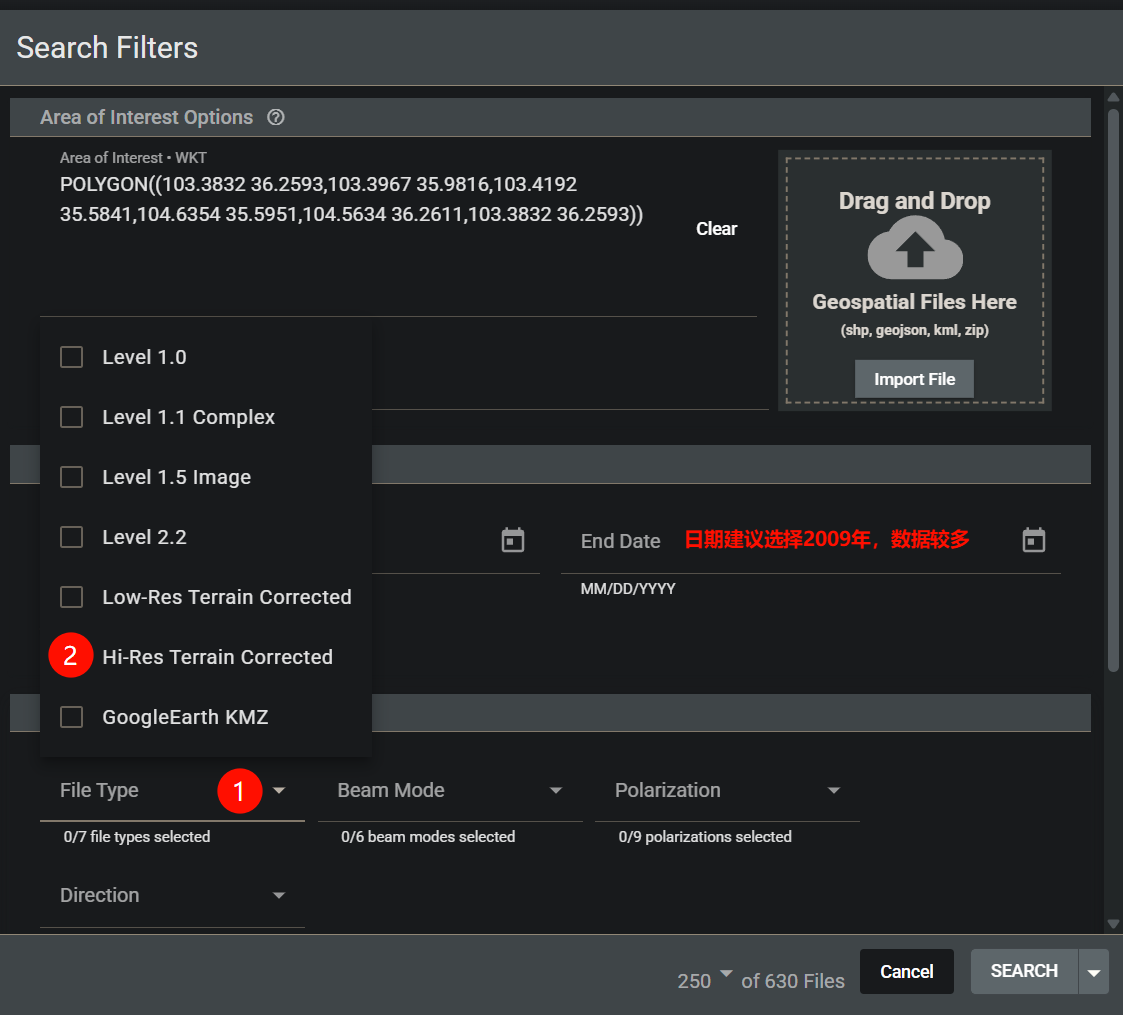
Task: Check the Level 1.0 checkbox
Action: 72,357
